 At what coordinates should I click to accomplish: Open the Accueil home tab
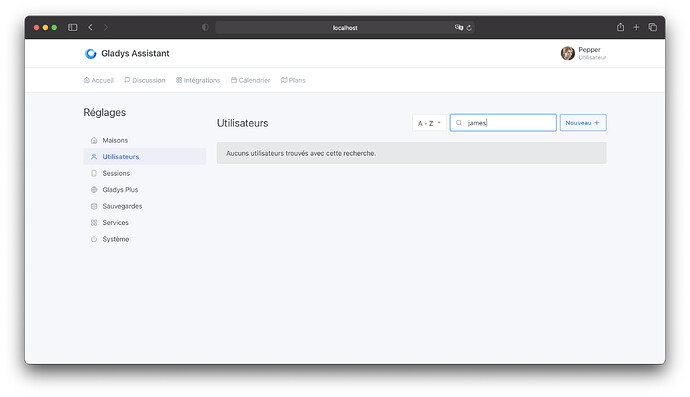point(99,80)
